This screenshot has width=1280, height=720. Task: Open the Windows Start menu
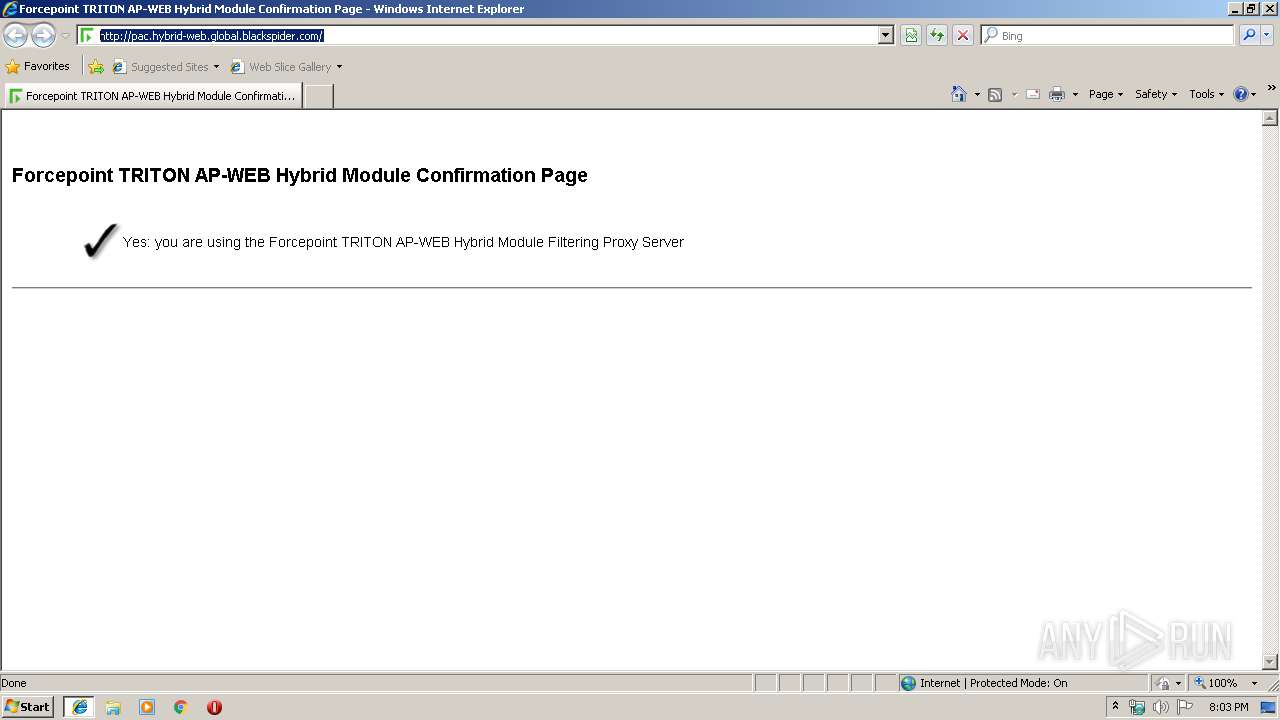28,707
